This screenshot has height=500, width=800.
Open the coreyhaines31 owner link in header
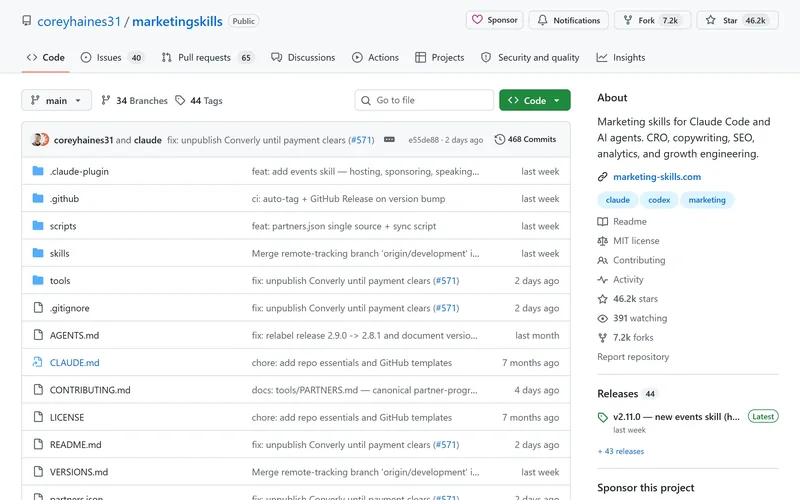click(x=79, y=21)
